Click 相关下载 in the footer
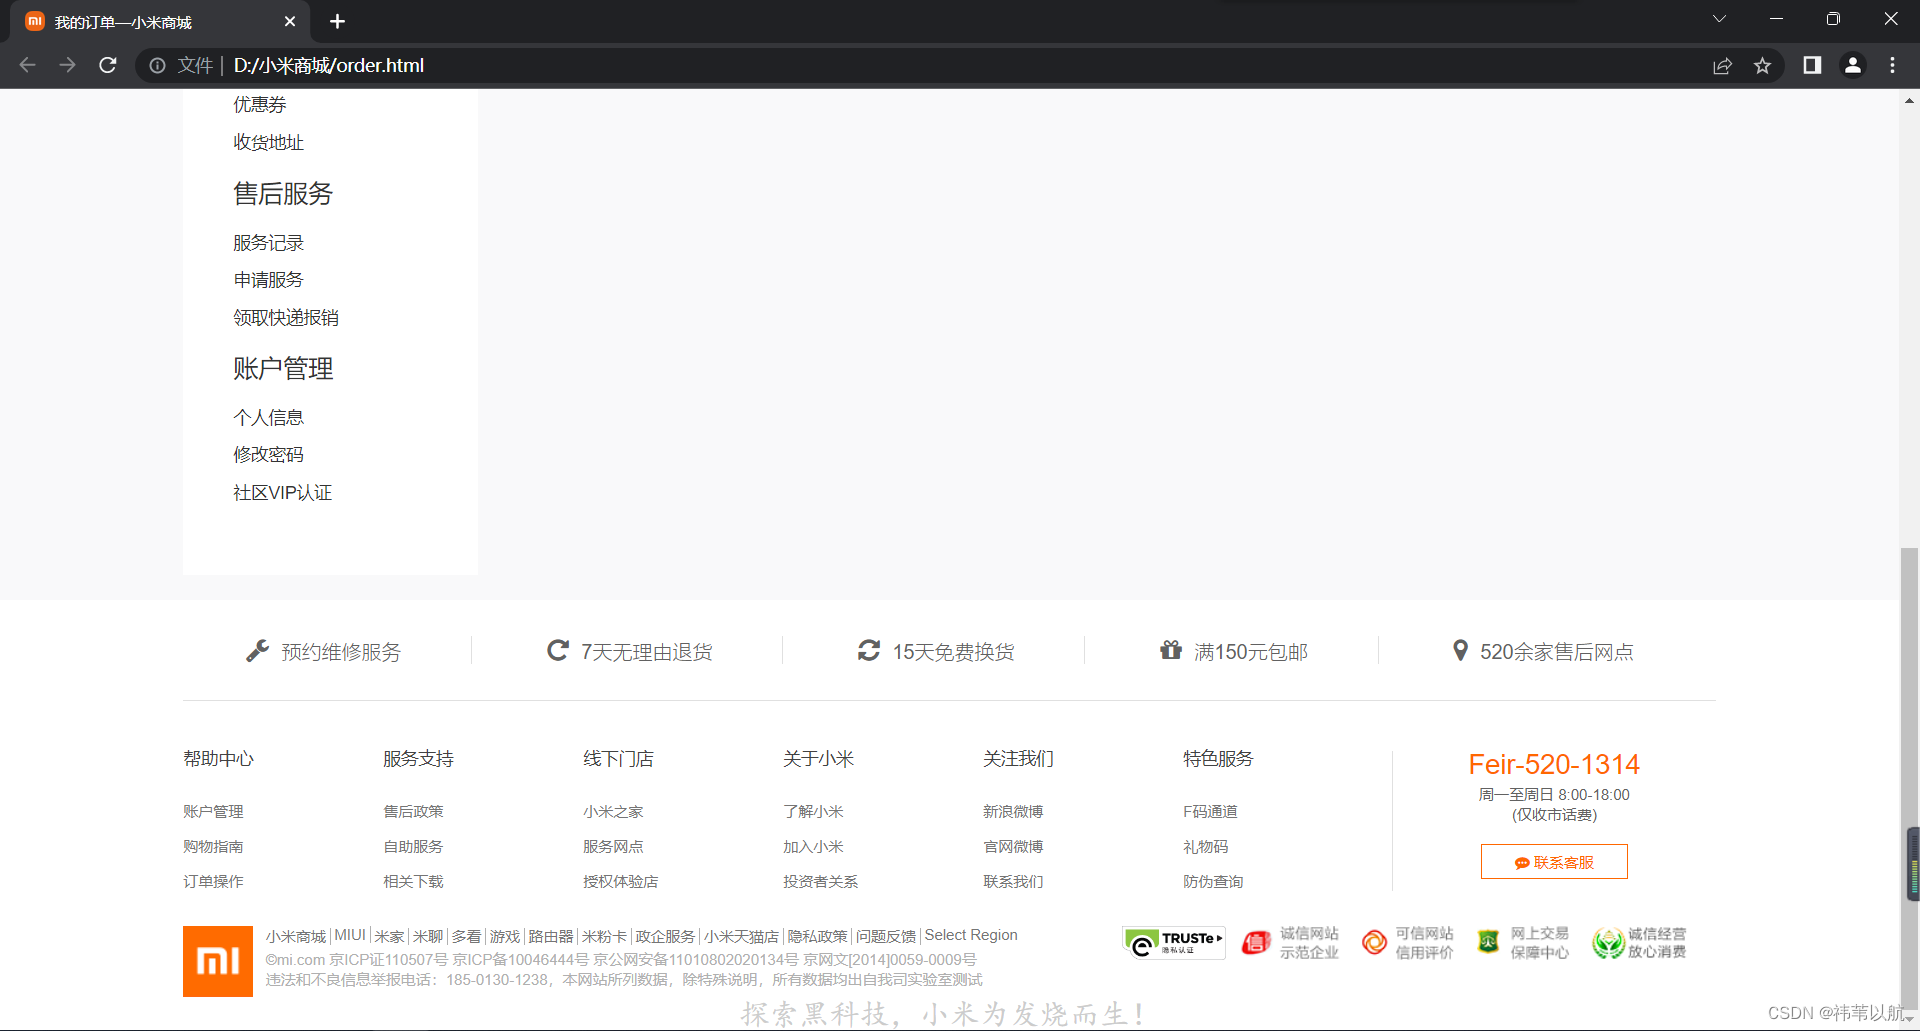 (413, 881)
